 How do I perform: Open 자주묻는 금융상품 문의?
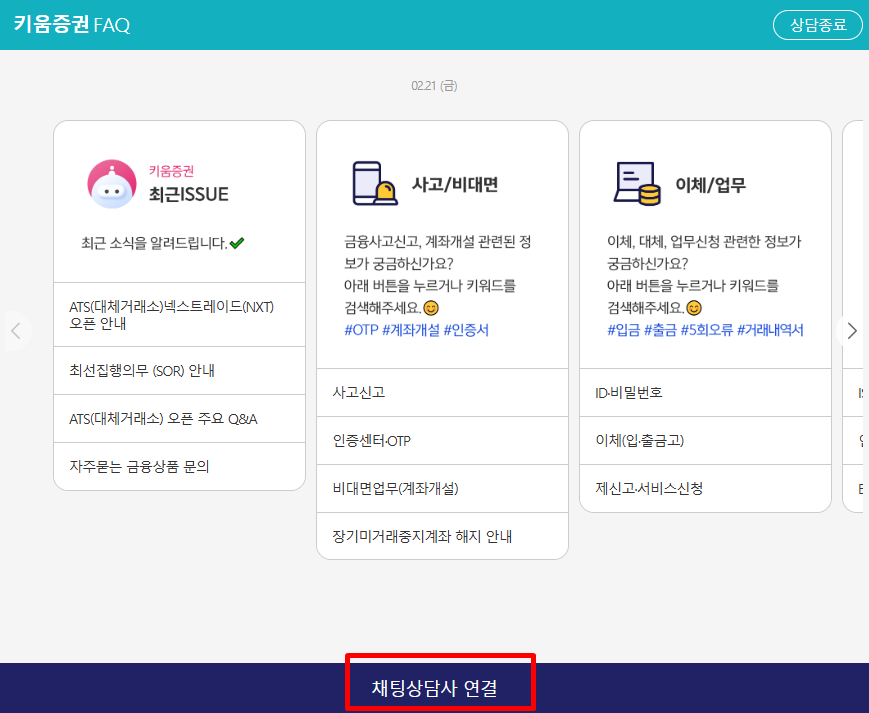180,466
